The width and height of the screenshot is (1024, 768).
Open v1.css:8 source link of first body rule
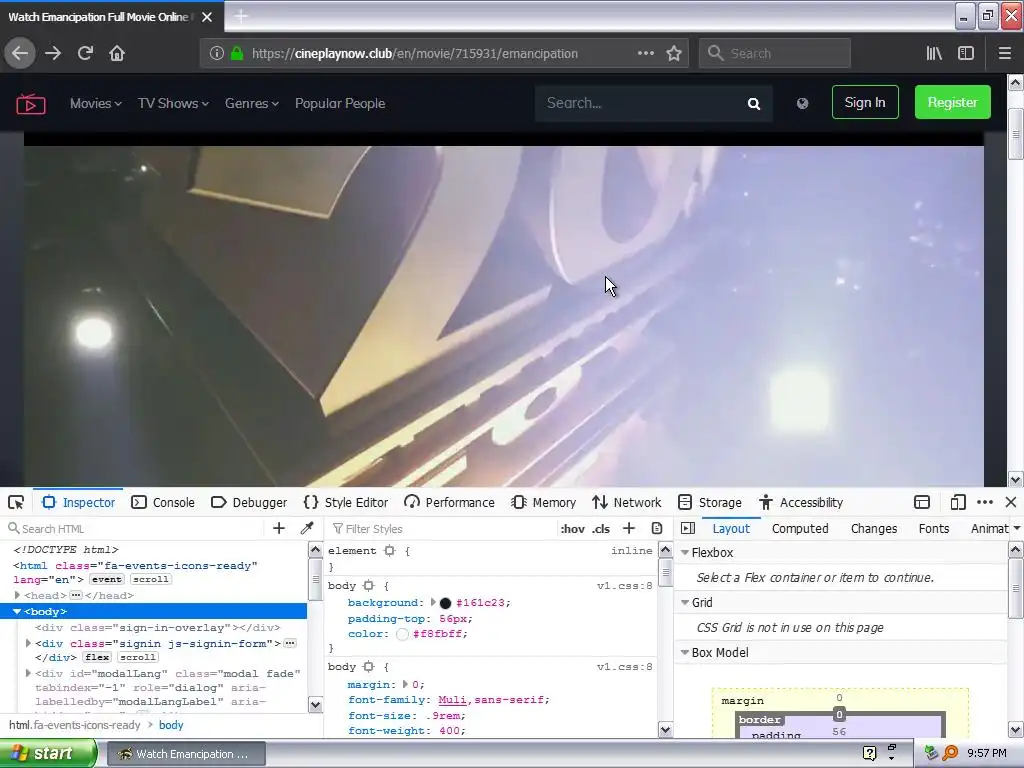click(x=624, y=586)
